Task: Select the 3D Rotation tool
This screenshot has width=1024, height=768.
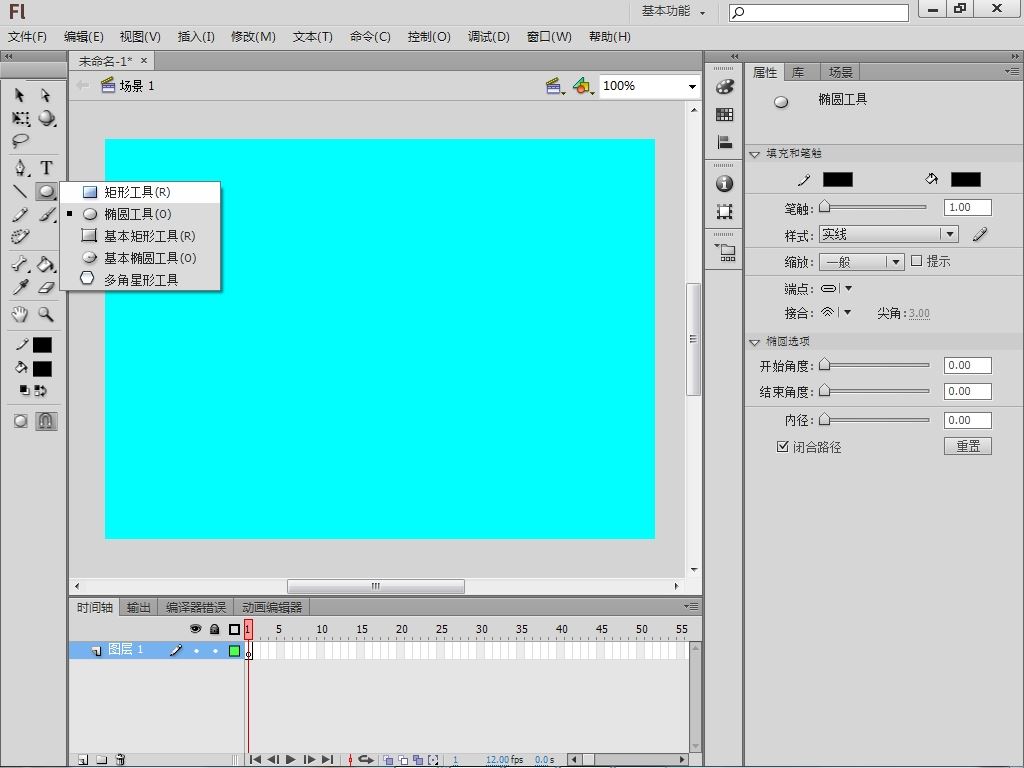Action: click(x=46, y=118)
